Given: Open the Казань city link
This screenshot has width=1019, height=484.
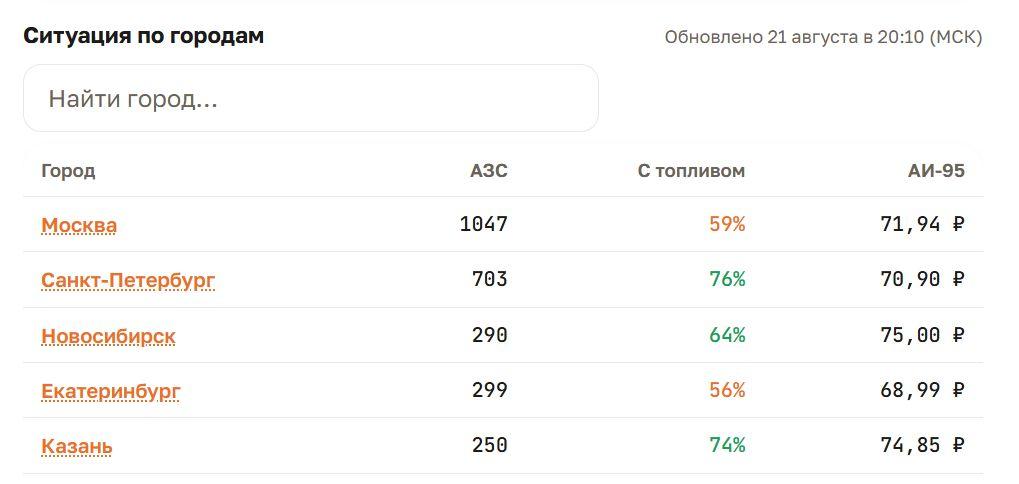Looking at the screenshot, I should pos(77,446).
